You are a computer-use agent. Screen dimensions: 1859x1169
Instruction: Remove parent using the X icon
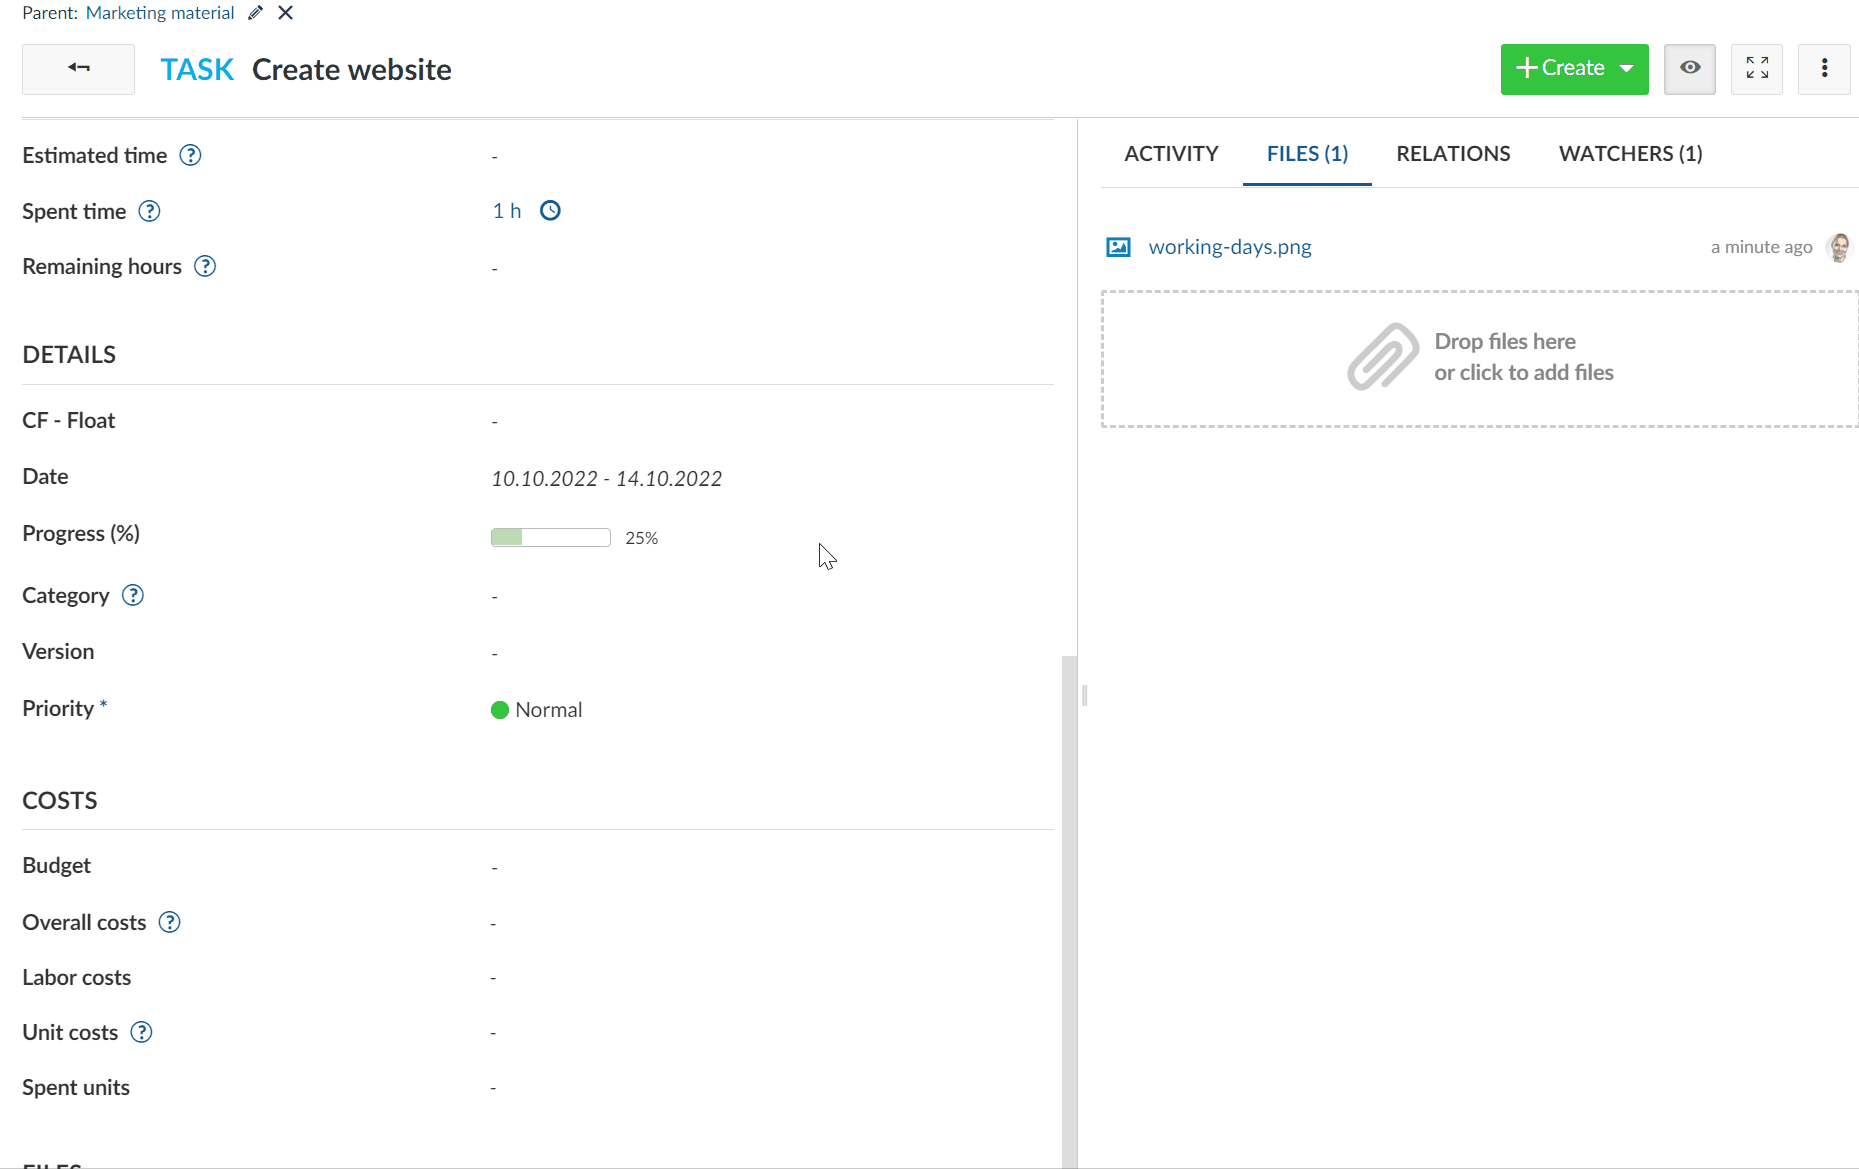pos(286,13)
